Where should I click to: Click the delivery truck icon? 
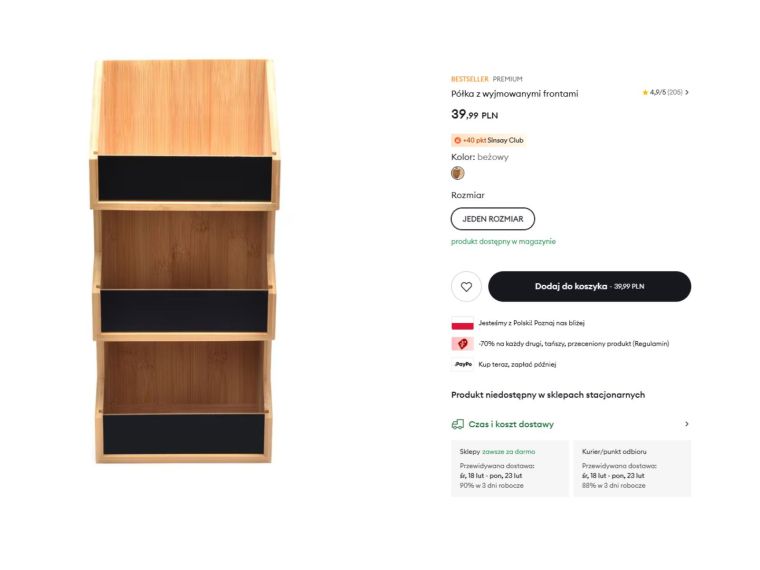458,424
